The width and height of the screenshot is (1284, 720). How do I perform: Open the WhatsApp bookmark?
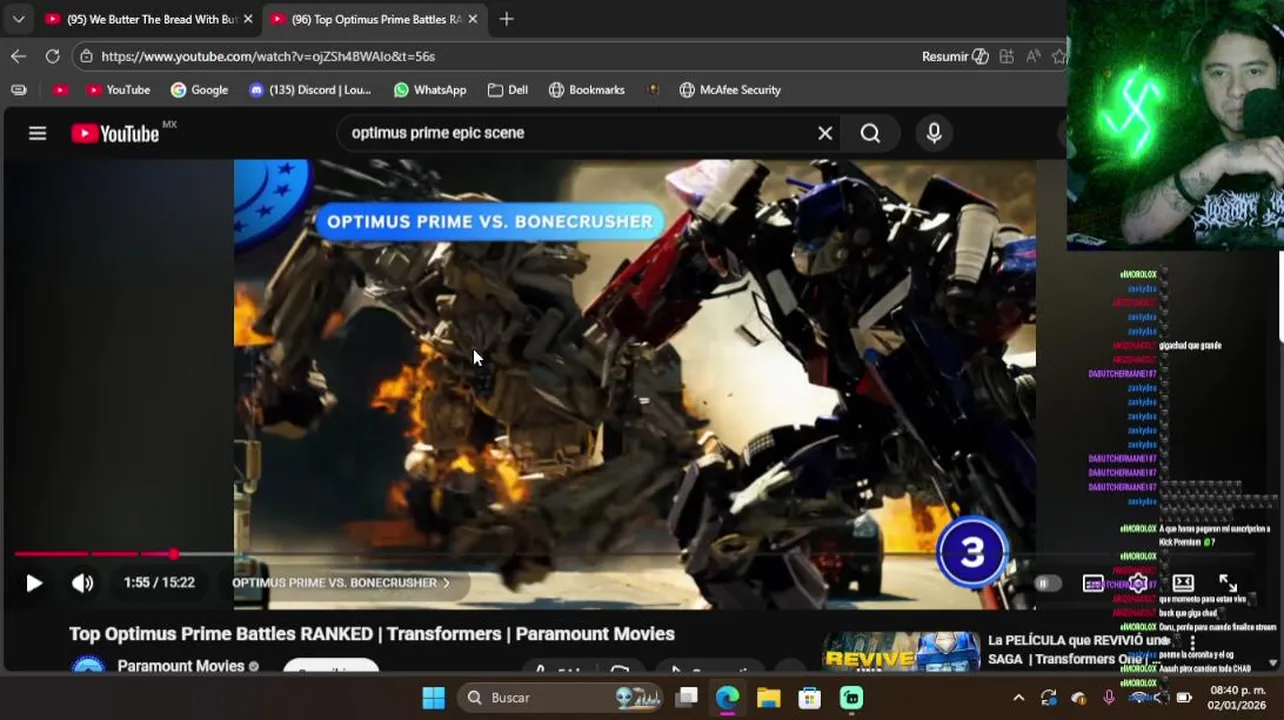430,90
